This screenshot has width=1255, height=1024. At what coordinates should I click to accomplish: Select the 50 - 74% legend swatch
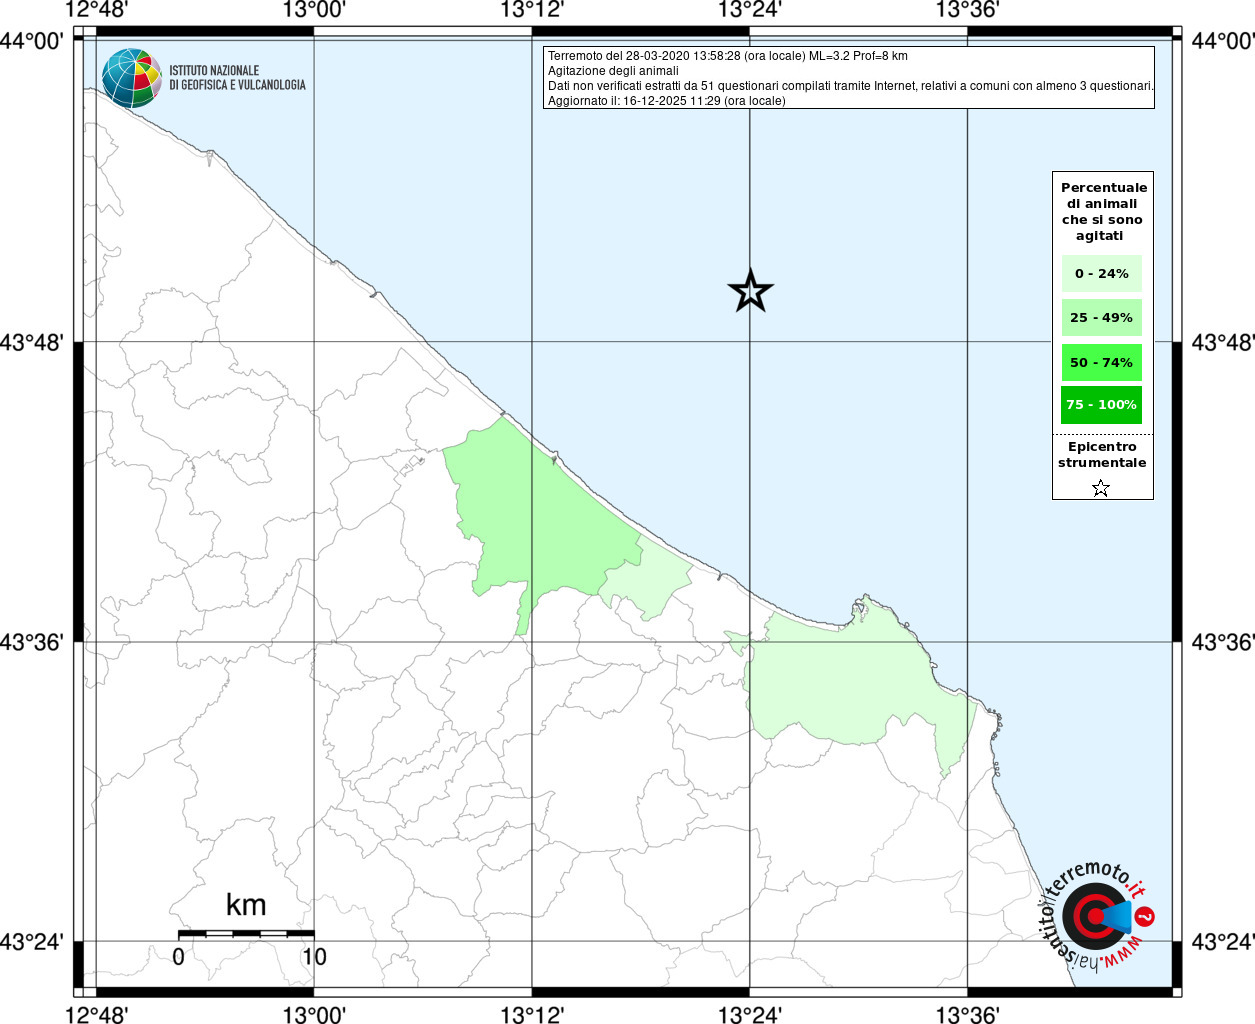pos(1101,362)
